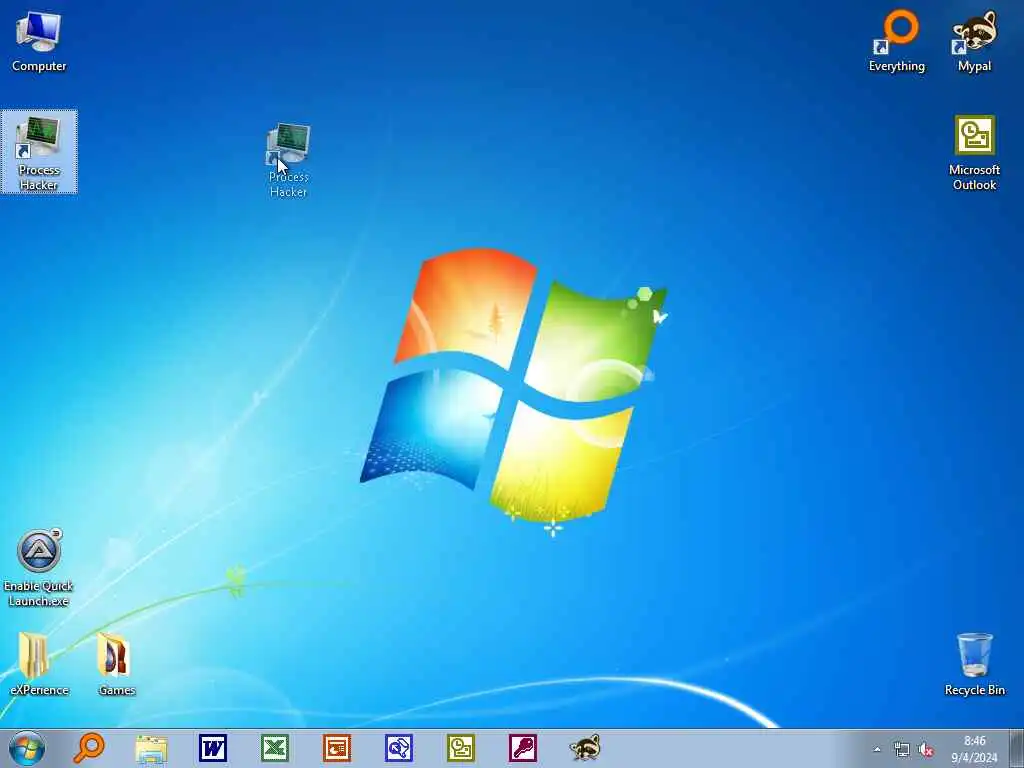Launch Everything search from the taskbar

point(89,748)
